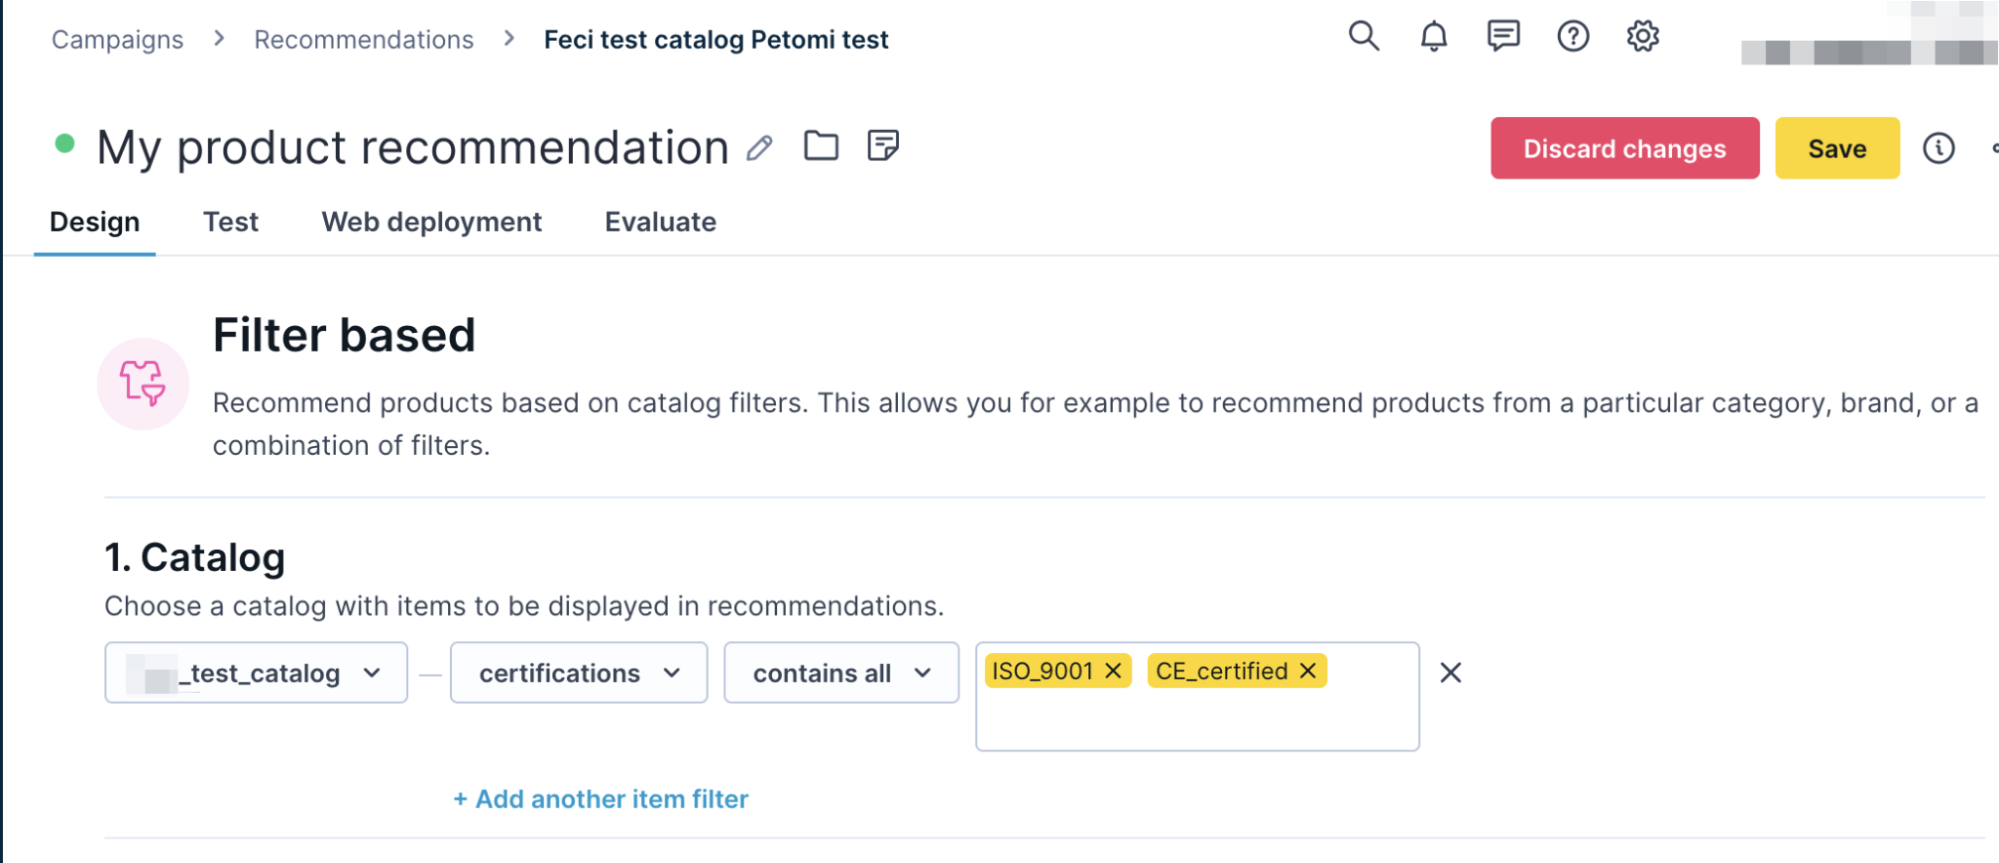Click Add another item filter link

pos(601,799)
